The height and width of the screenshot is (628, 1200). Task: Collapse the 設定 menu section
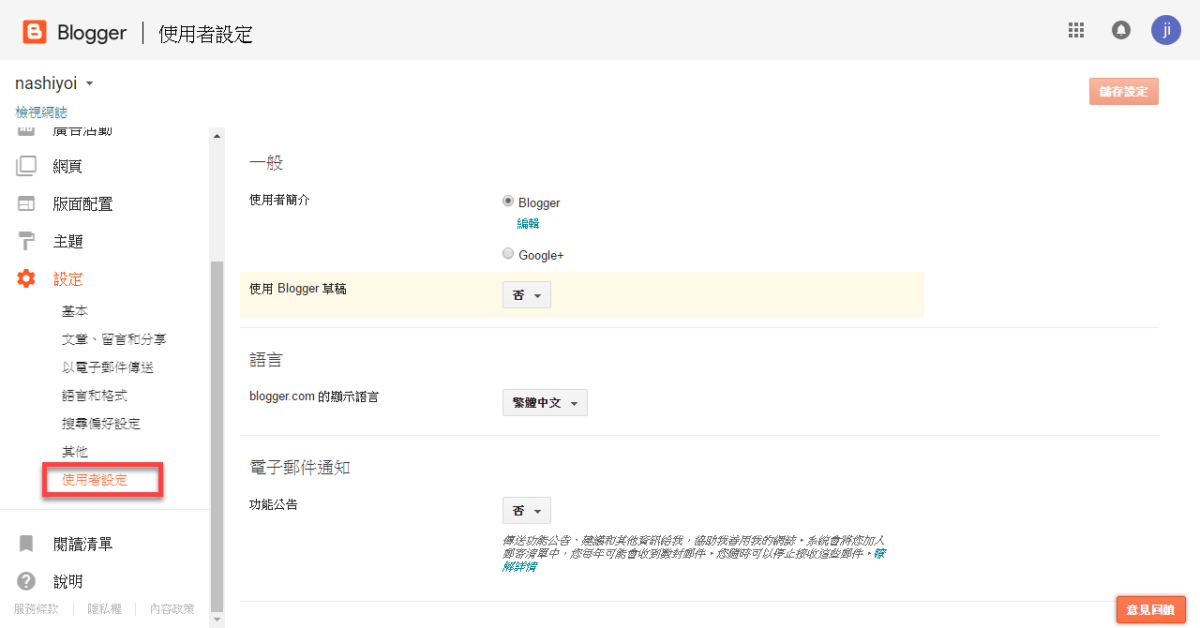pyautogui.click(x=68, y=279)
